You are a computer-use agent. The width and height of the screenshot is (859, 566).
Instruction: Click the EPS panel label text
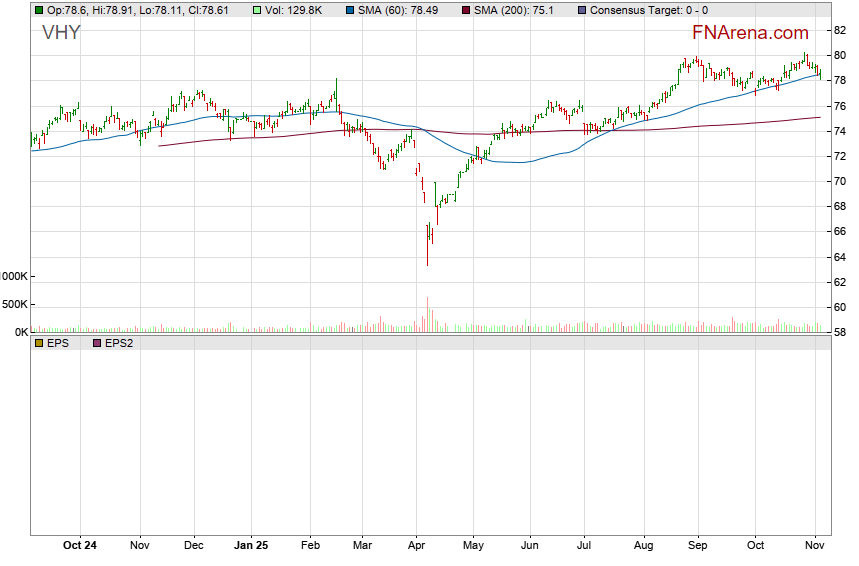click(56, 343)
